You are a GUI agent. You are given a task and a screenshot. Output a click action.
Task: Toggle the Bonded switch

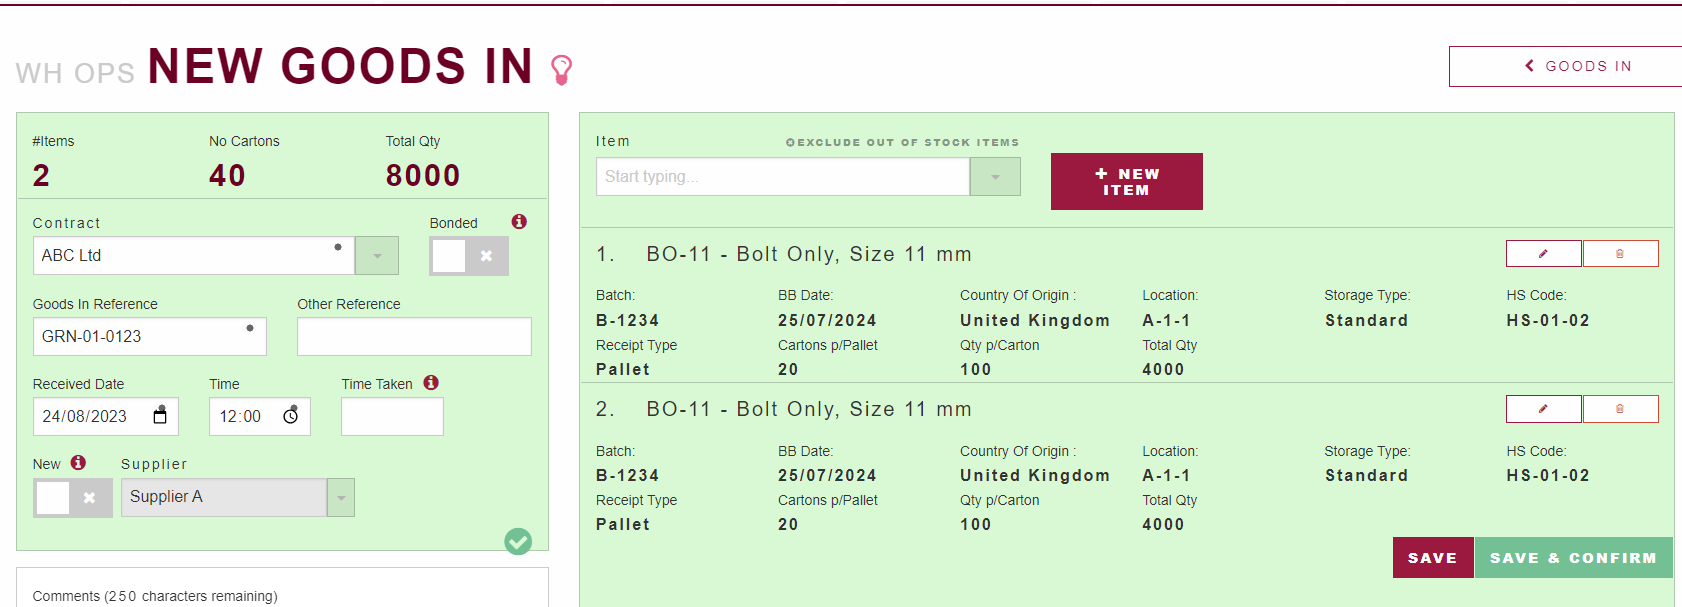pyautogui.click(x=468, y=256)
